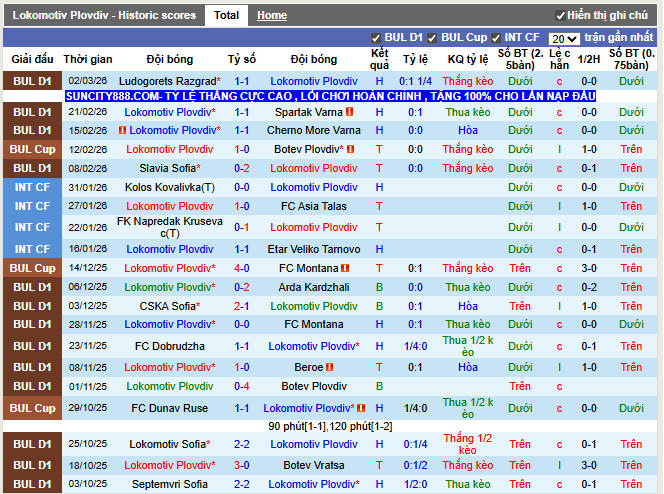Switch to the Total tab
The height and width of the screenshot is (494, 664).
pos(226,16)
